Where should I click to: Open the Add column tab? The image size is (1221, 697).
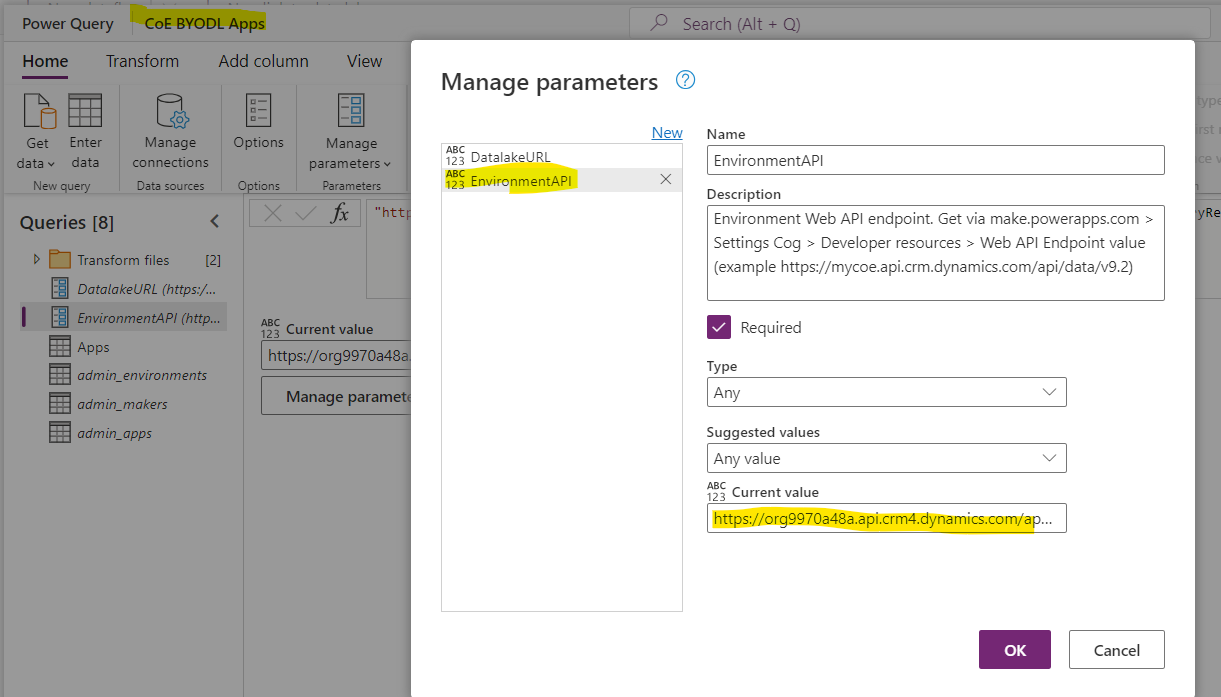pyautogui.click(x=263, y=61)
